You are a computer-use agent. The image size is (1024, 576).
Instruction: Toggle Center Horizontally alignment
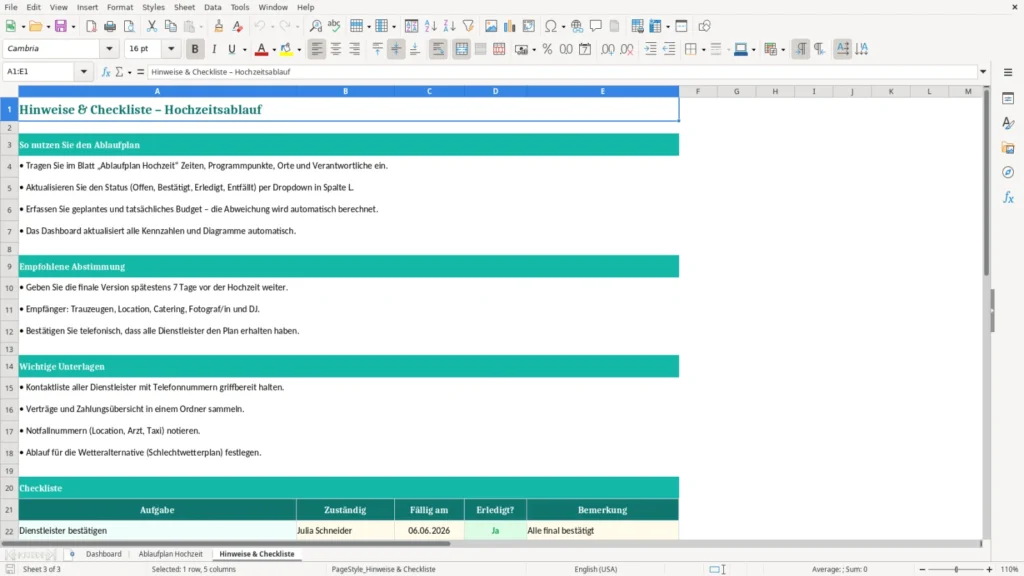(336, 49)
